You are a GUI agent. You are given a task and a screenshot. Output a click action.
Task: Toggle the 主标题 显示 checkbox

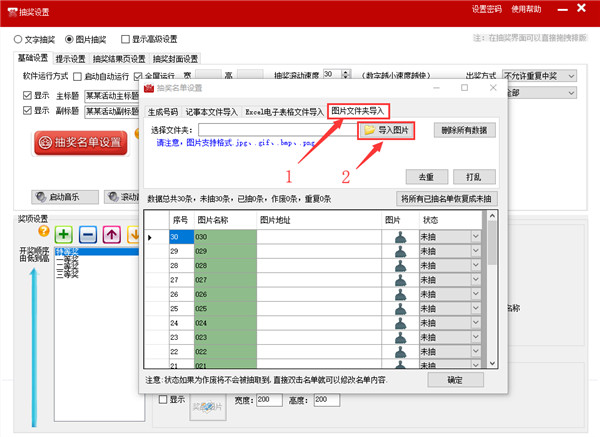pyautogui.click(x=27, y=95)
